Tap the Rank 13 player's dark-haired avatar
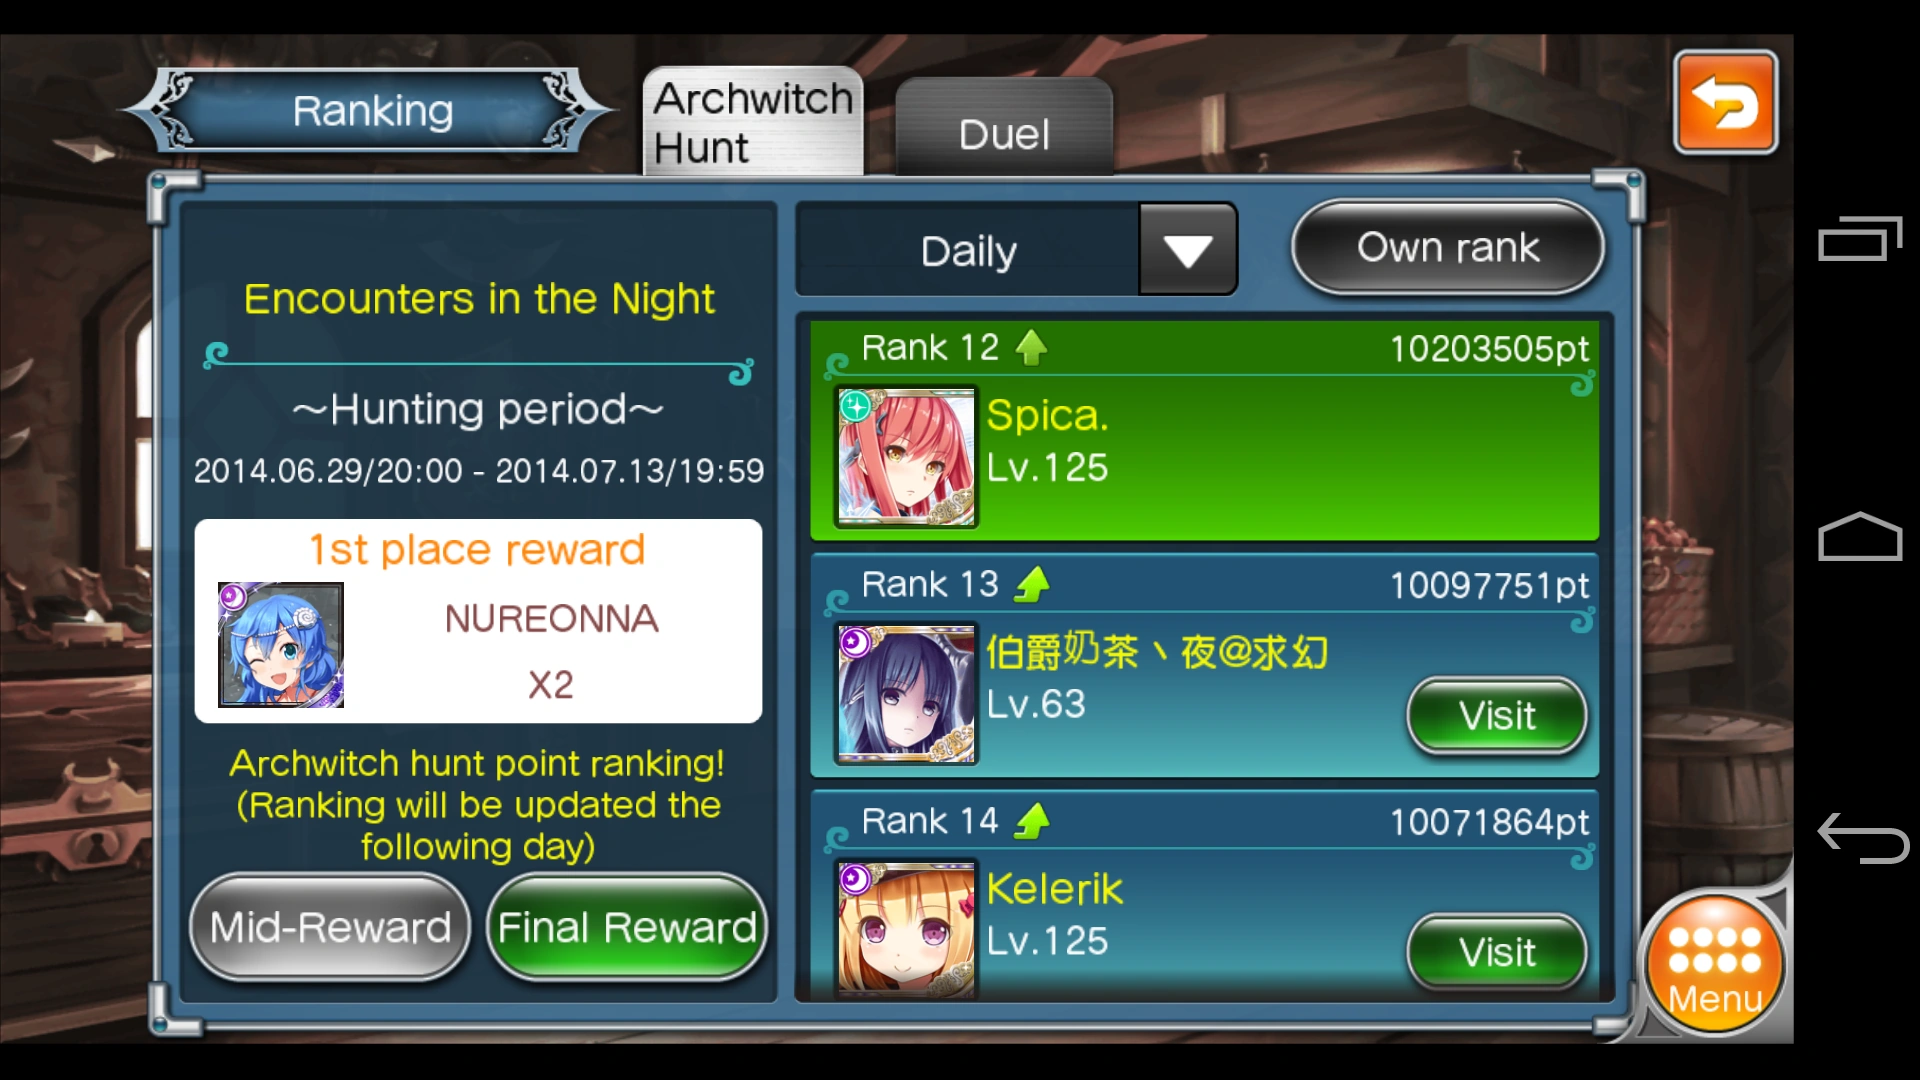The width and height of the screenshot is (1920, 1080). [x=906, y=694]
